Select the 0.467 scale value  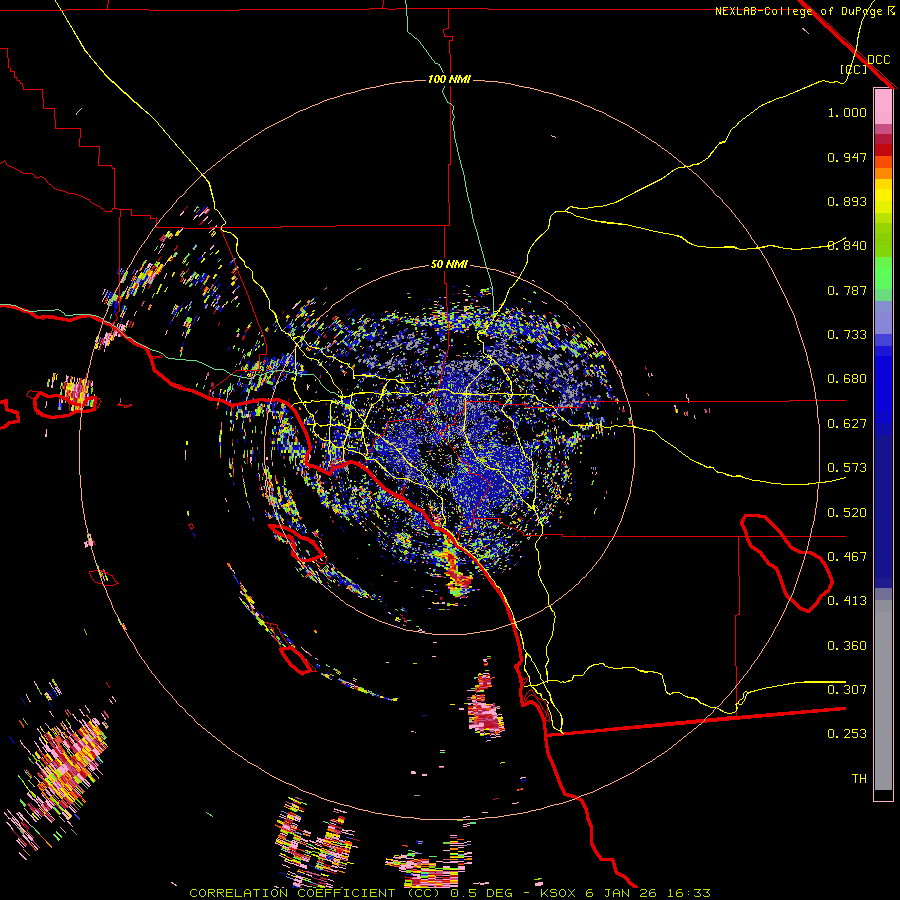[x=847, y=557]
